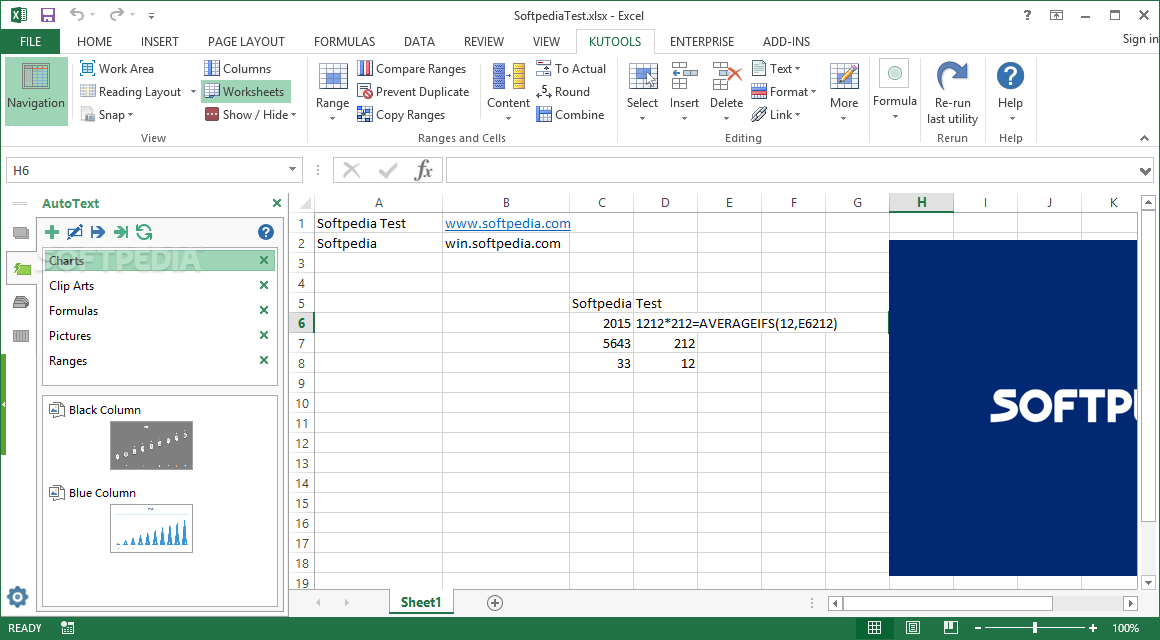Collapse the ribbon
Image resolution: width=1160 pixels, height=640 pixels.
pyautogui.click(x=1144, y=138)
